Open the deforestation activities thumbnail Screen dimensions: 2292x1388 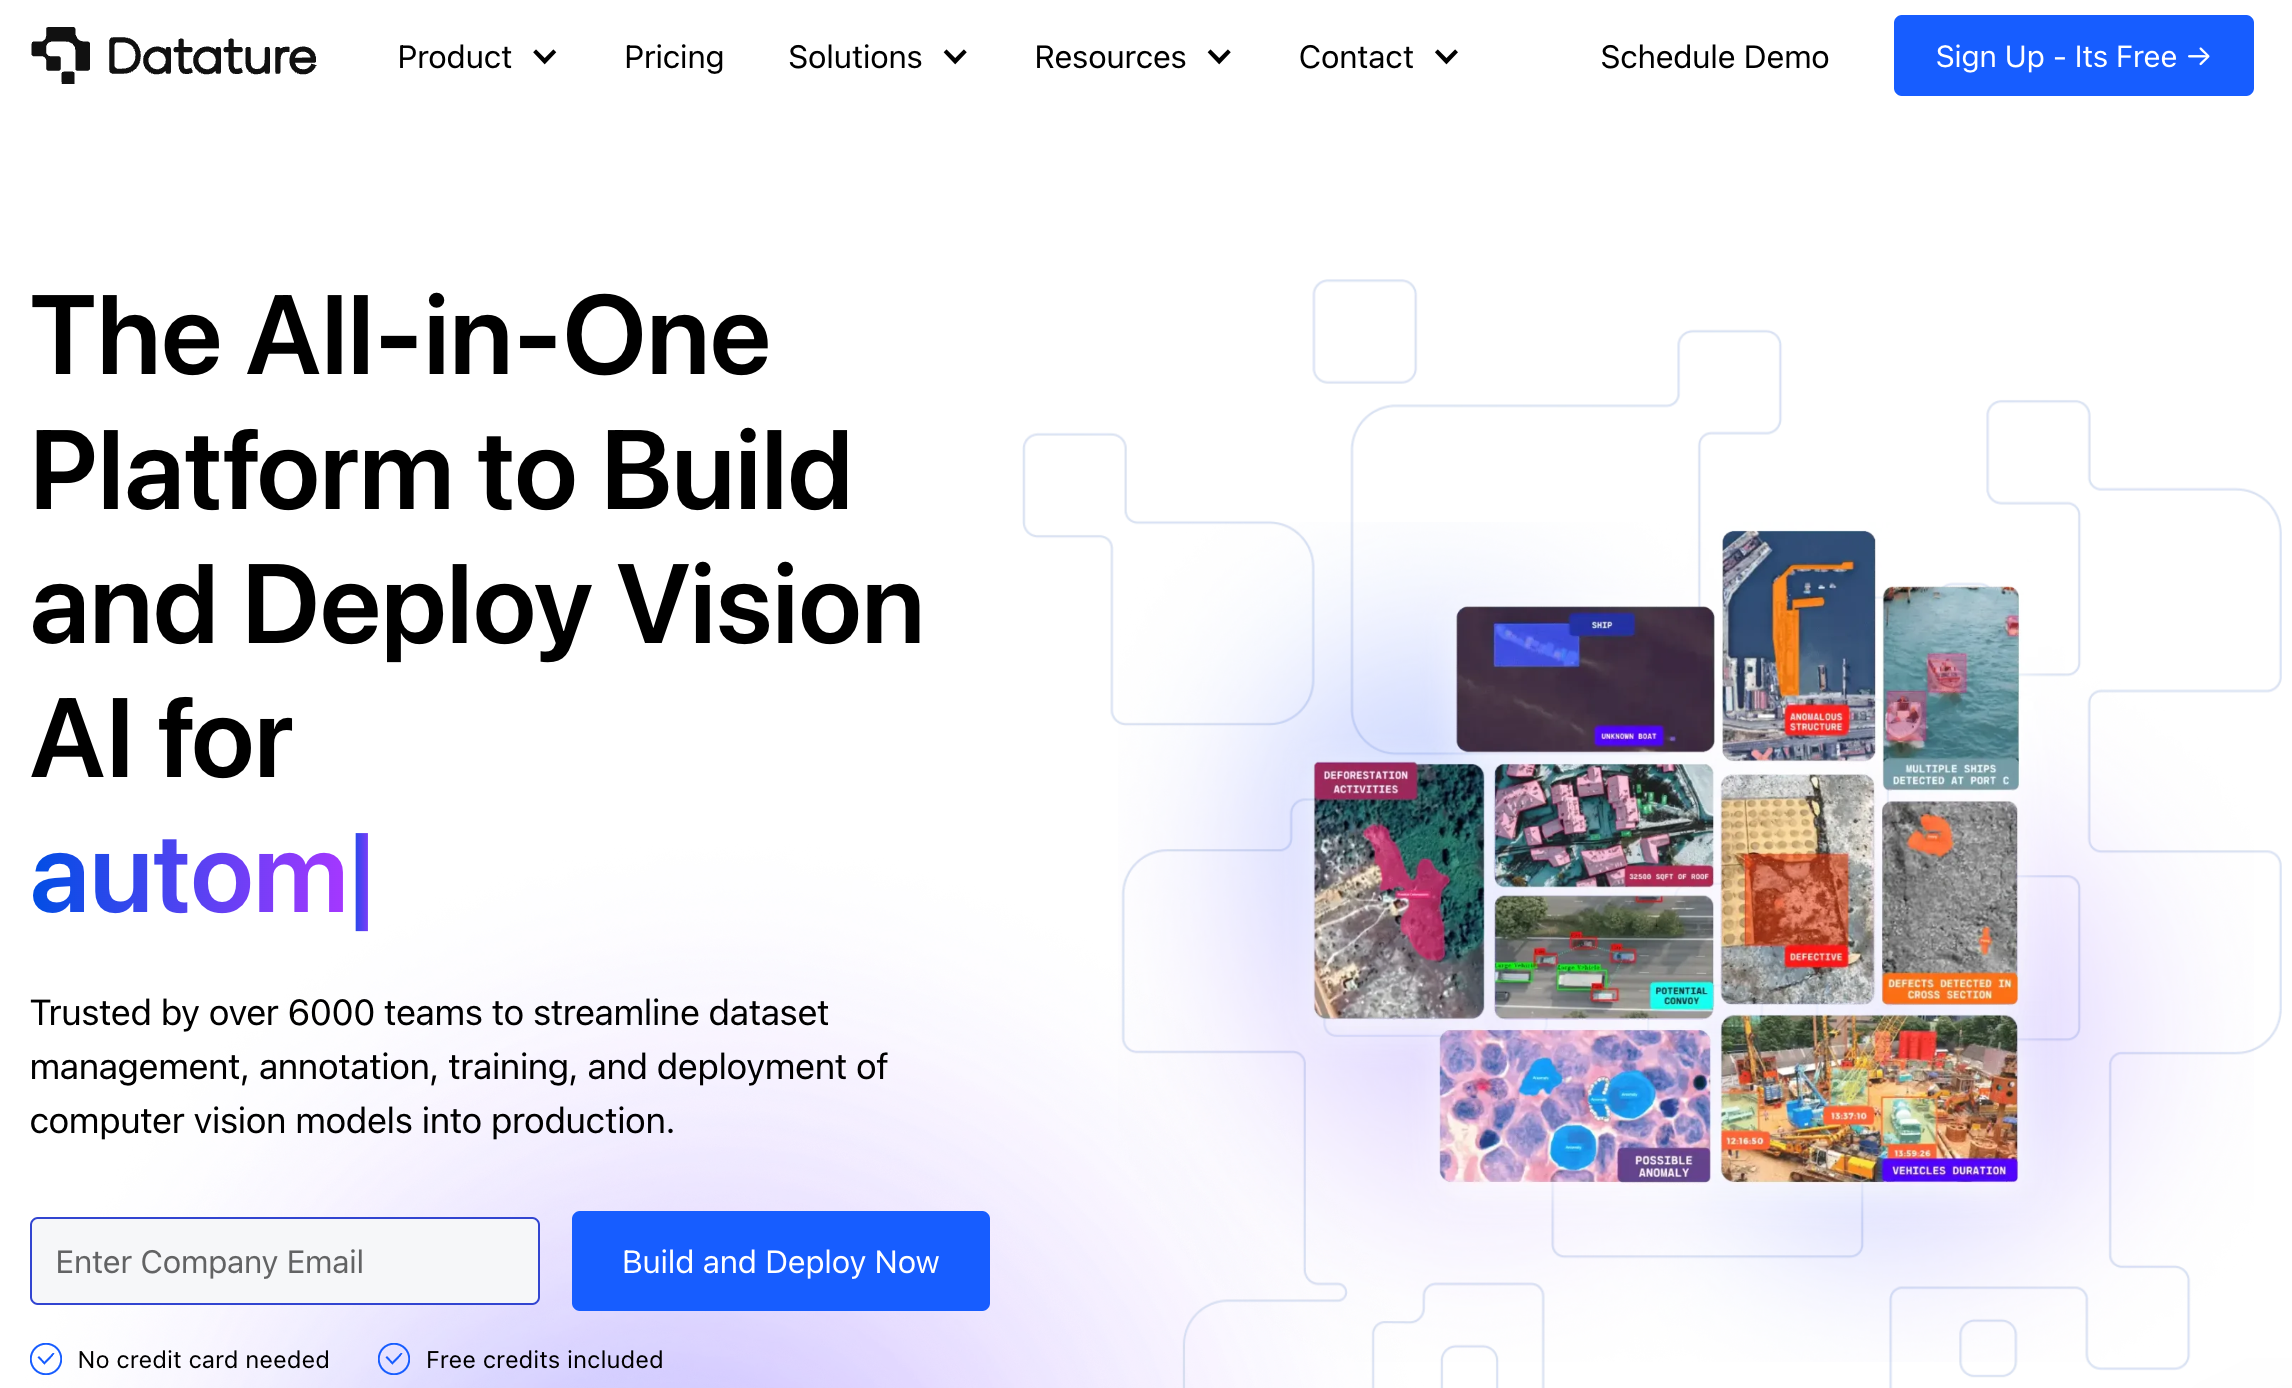(1398, 884)
